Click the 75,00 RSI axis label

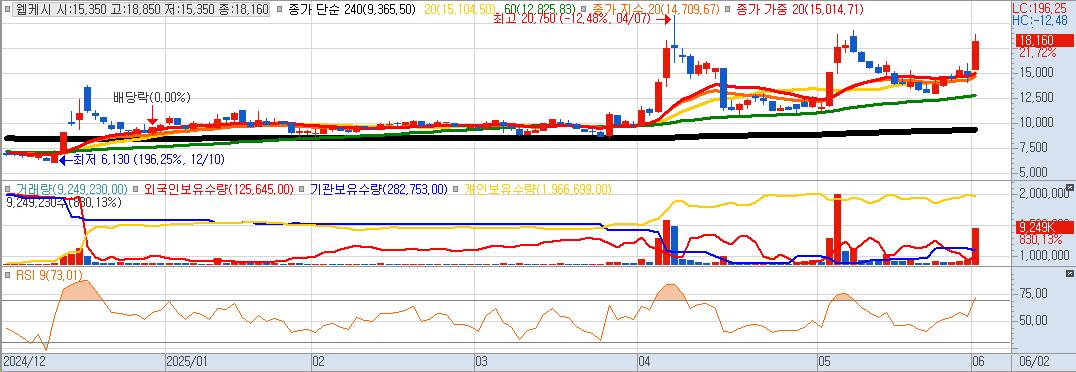click(1033, 294)
